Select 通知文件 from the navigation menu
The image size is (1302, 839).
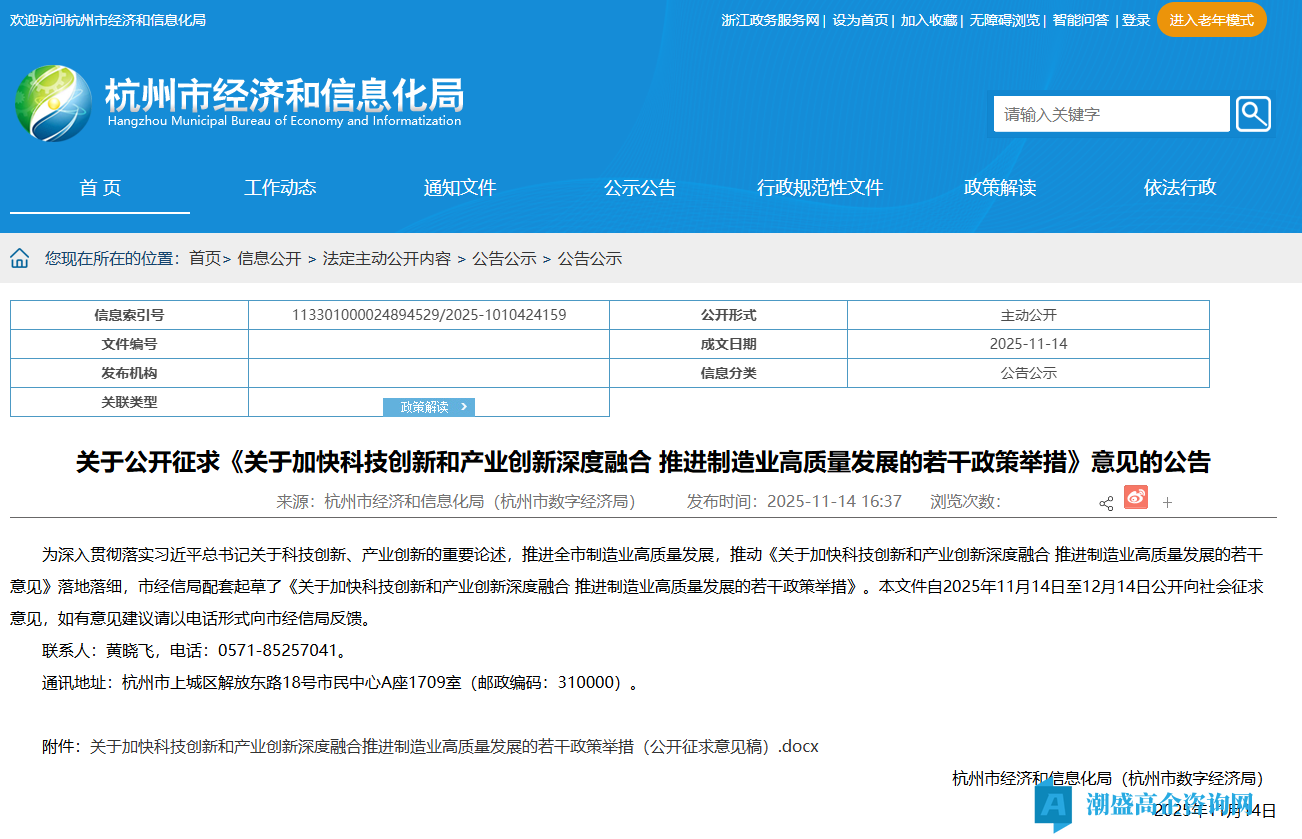click(459, 187)
